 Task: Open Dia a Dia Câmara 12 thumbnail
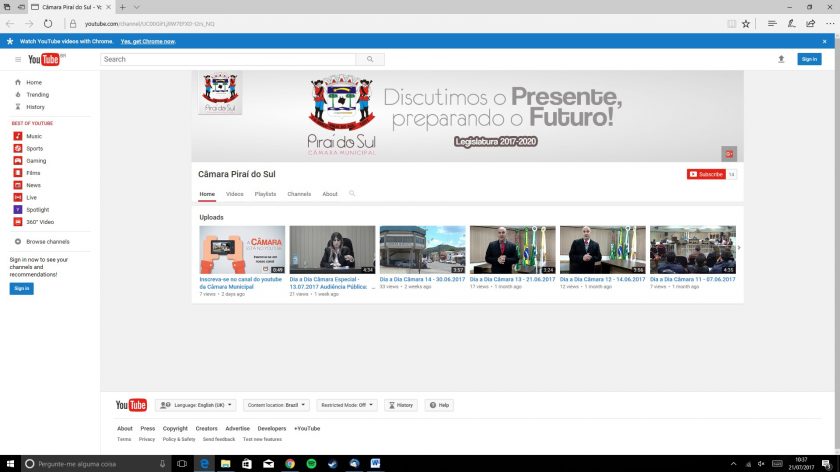(x=603, y=250)
